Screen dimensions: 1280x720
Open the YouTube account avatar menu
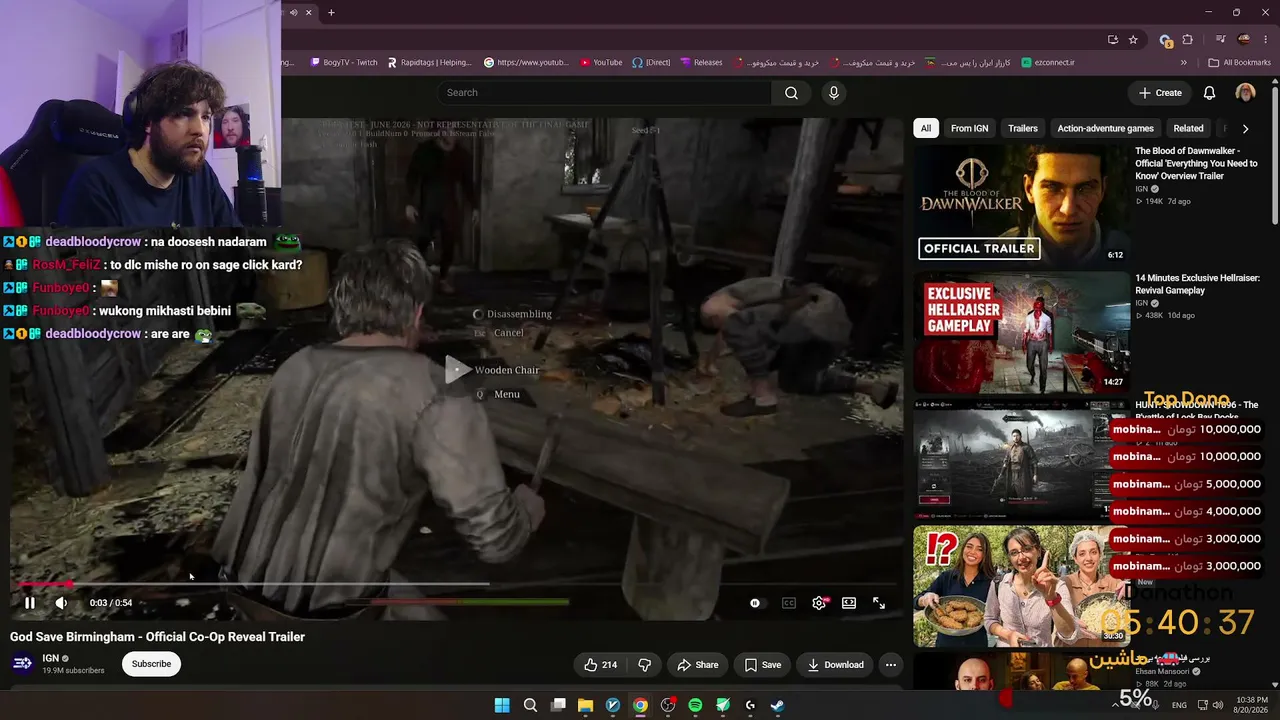coord(1245,93)
